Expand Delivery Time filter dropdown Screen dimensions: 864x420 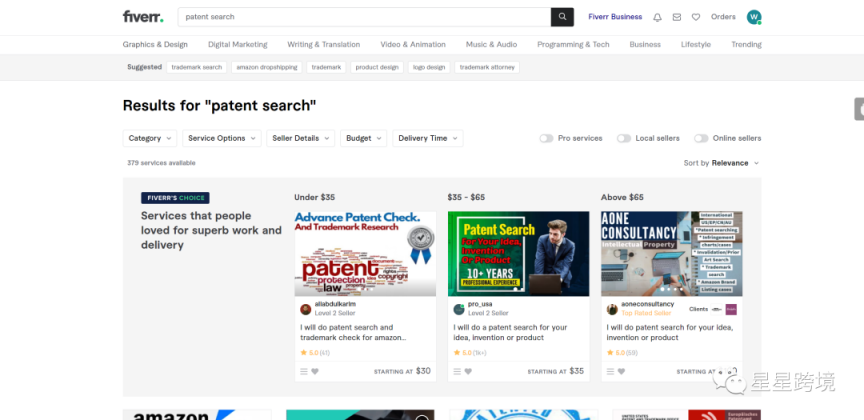tap(428, 138)
